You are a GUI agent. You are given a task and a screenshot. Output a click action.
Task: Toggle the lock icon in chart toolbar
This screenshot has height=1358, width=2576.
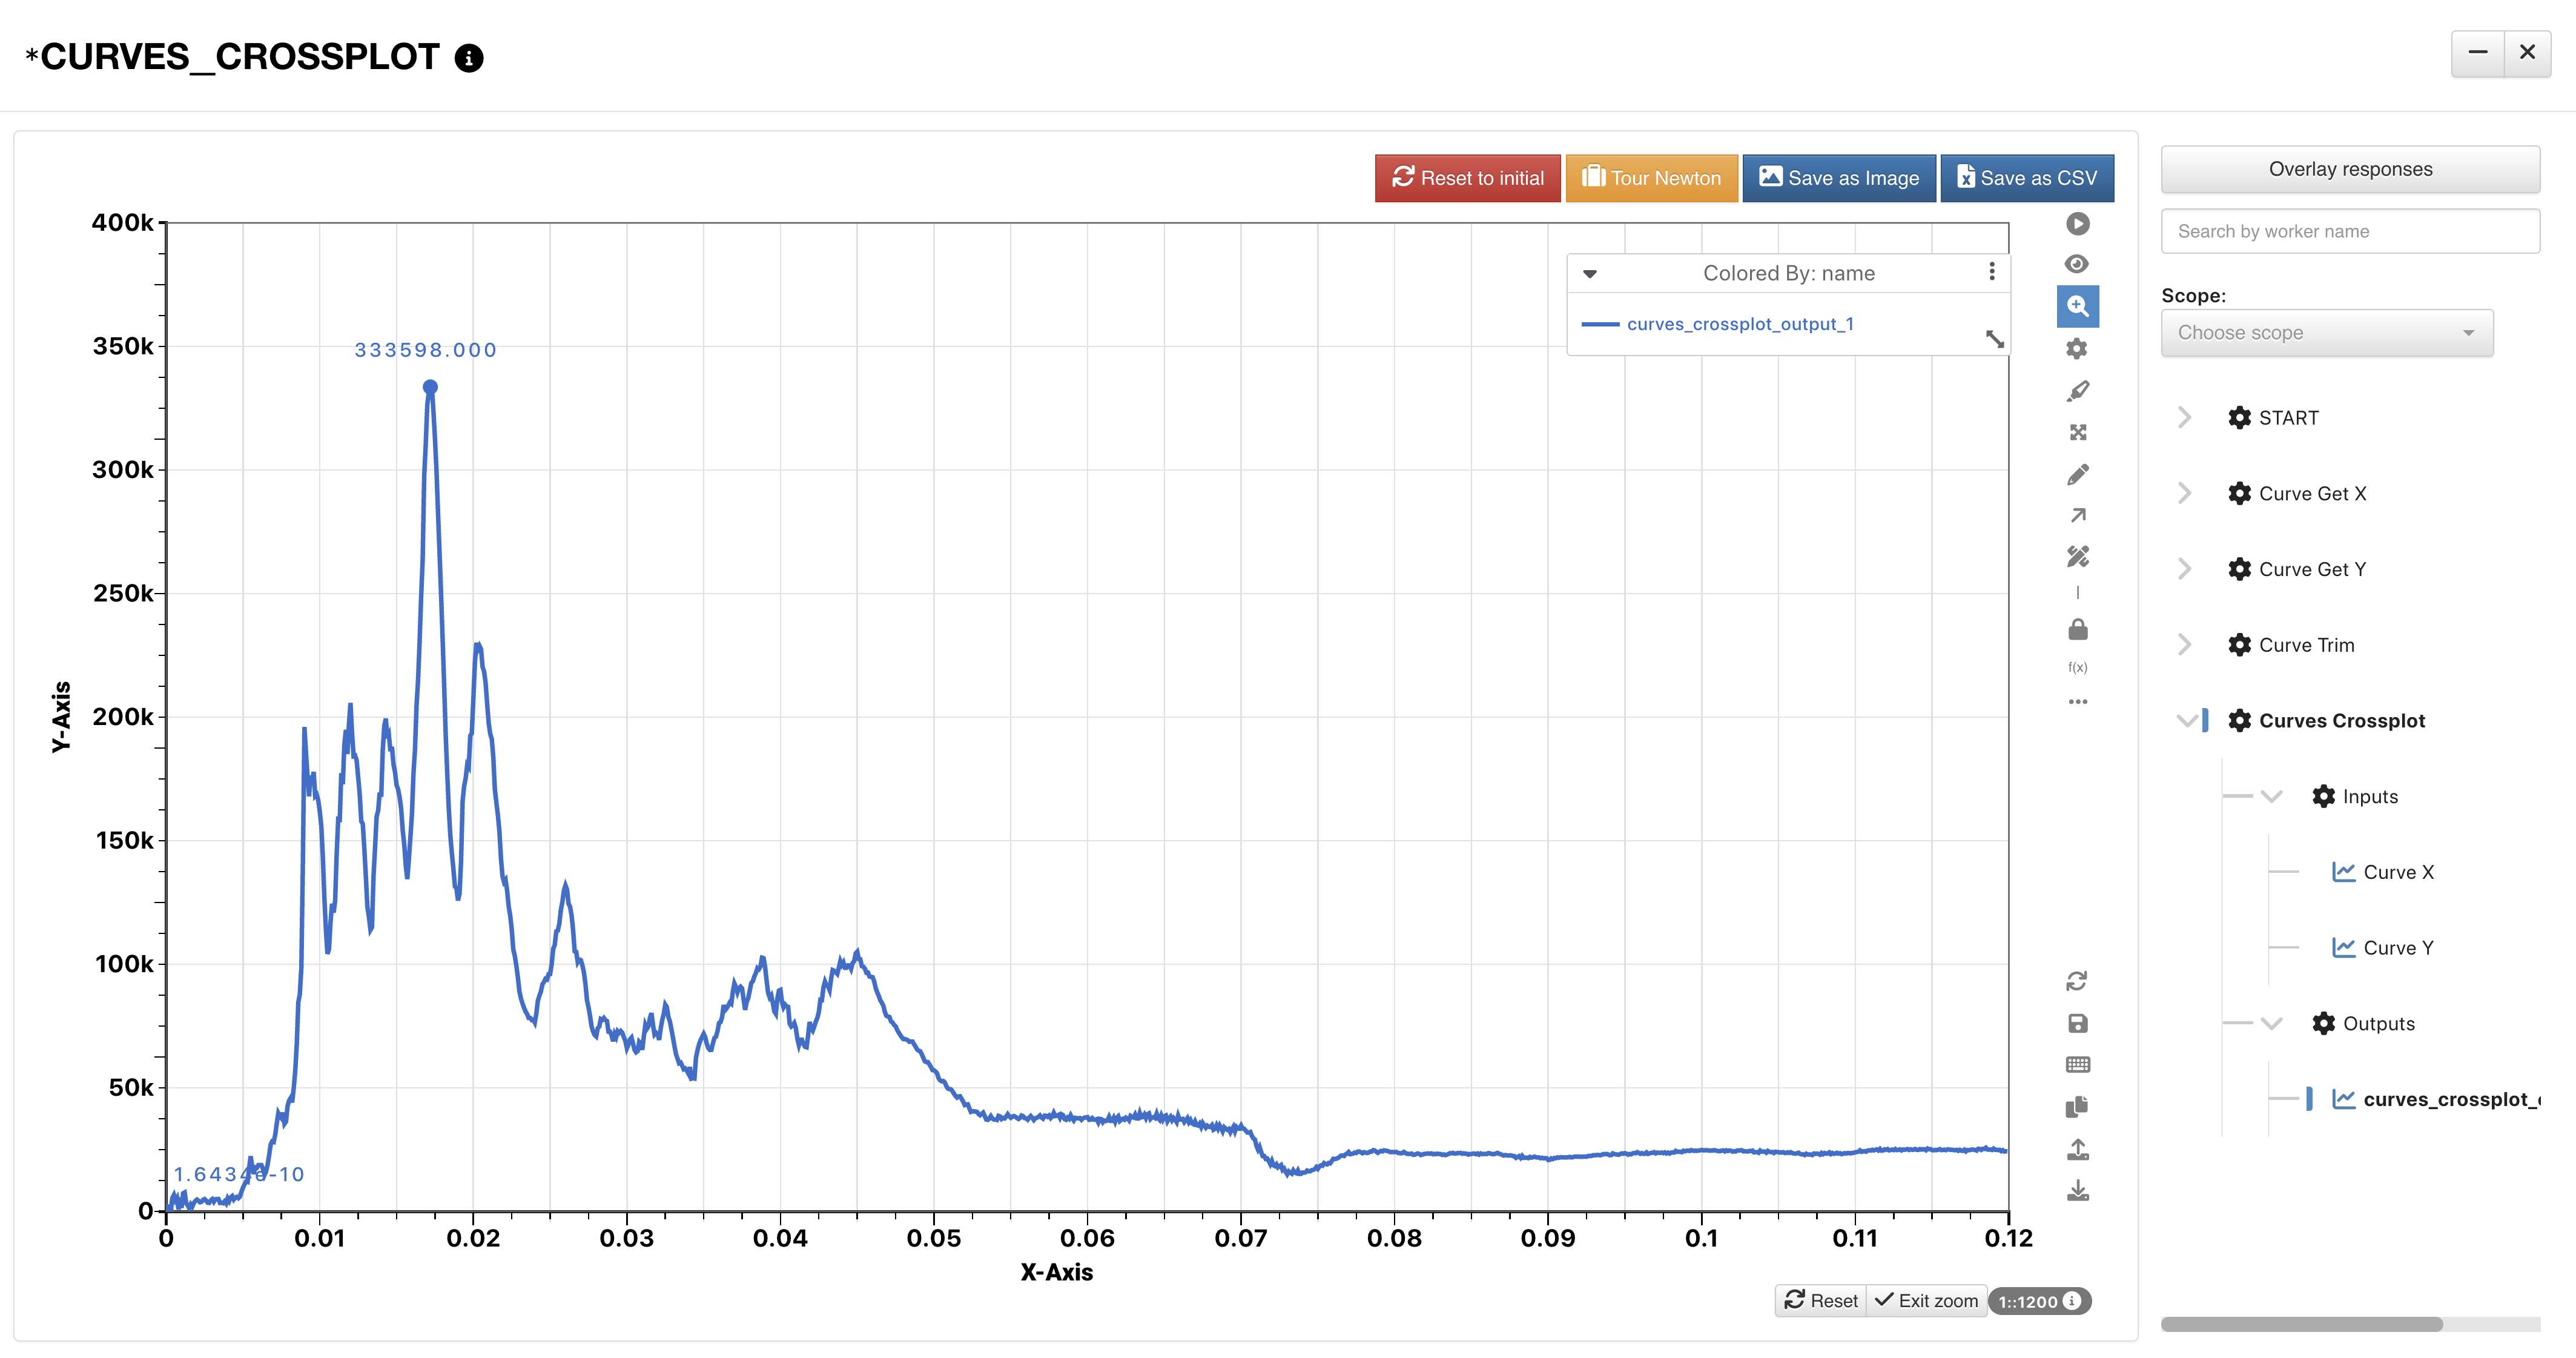pyautogui.click(x=2077, y=629)
